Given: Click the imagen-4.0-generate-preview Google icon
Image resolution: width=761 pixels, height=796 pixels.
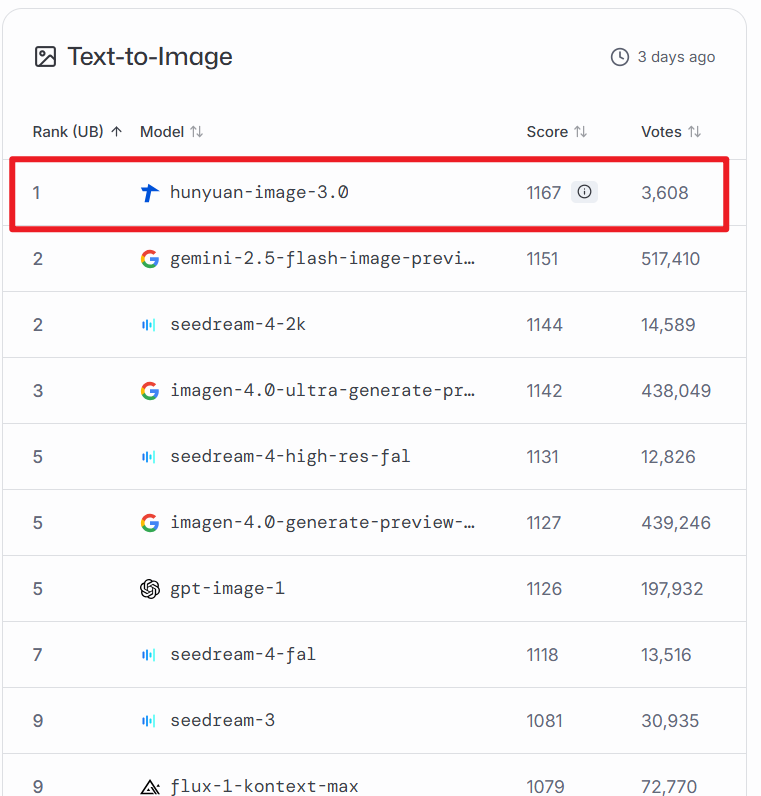Looking at the screenshot, I should [150, 523].
